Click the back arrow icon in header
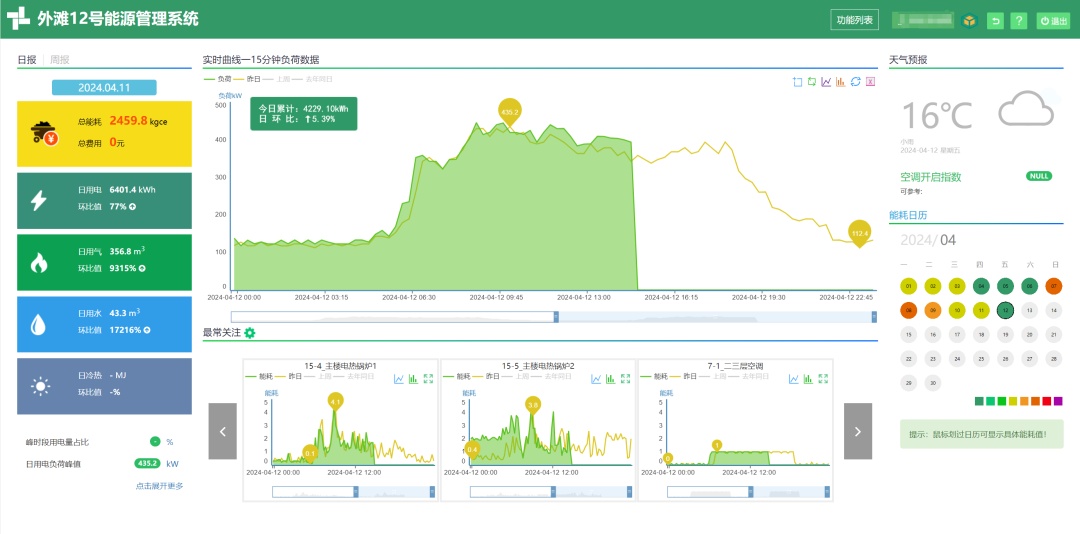Screen dimensions: 1080x534 pyautogui.click(x=995, y=21)
